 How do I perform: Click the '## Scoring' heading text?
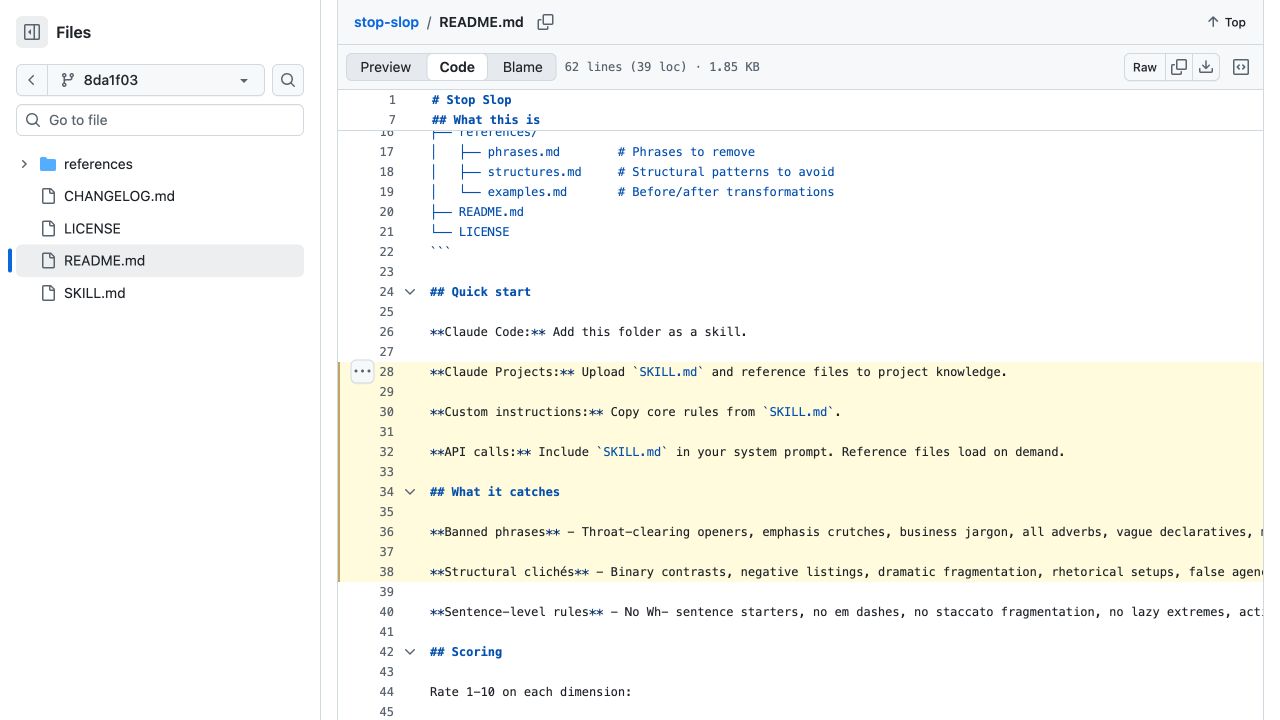[x=466, y=652]
